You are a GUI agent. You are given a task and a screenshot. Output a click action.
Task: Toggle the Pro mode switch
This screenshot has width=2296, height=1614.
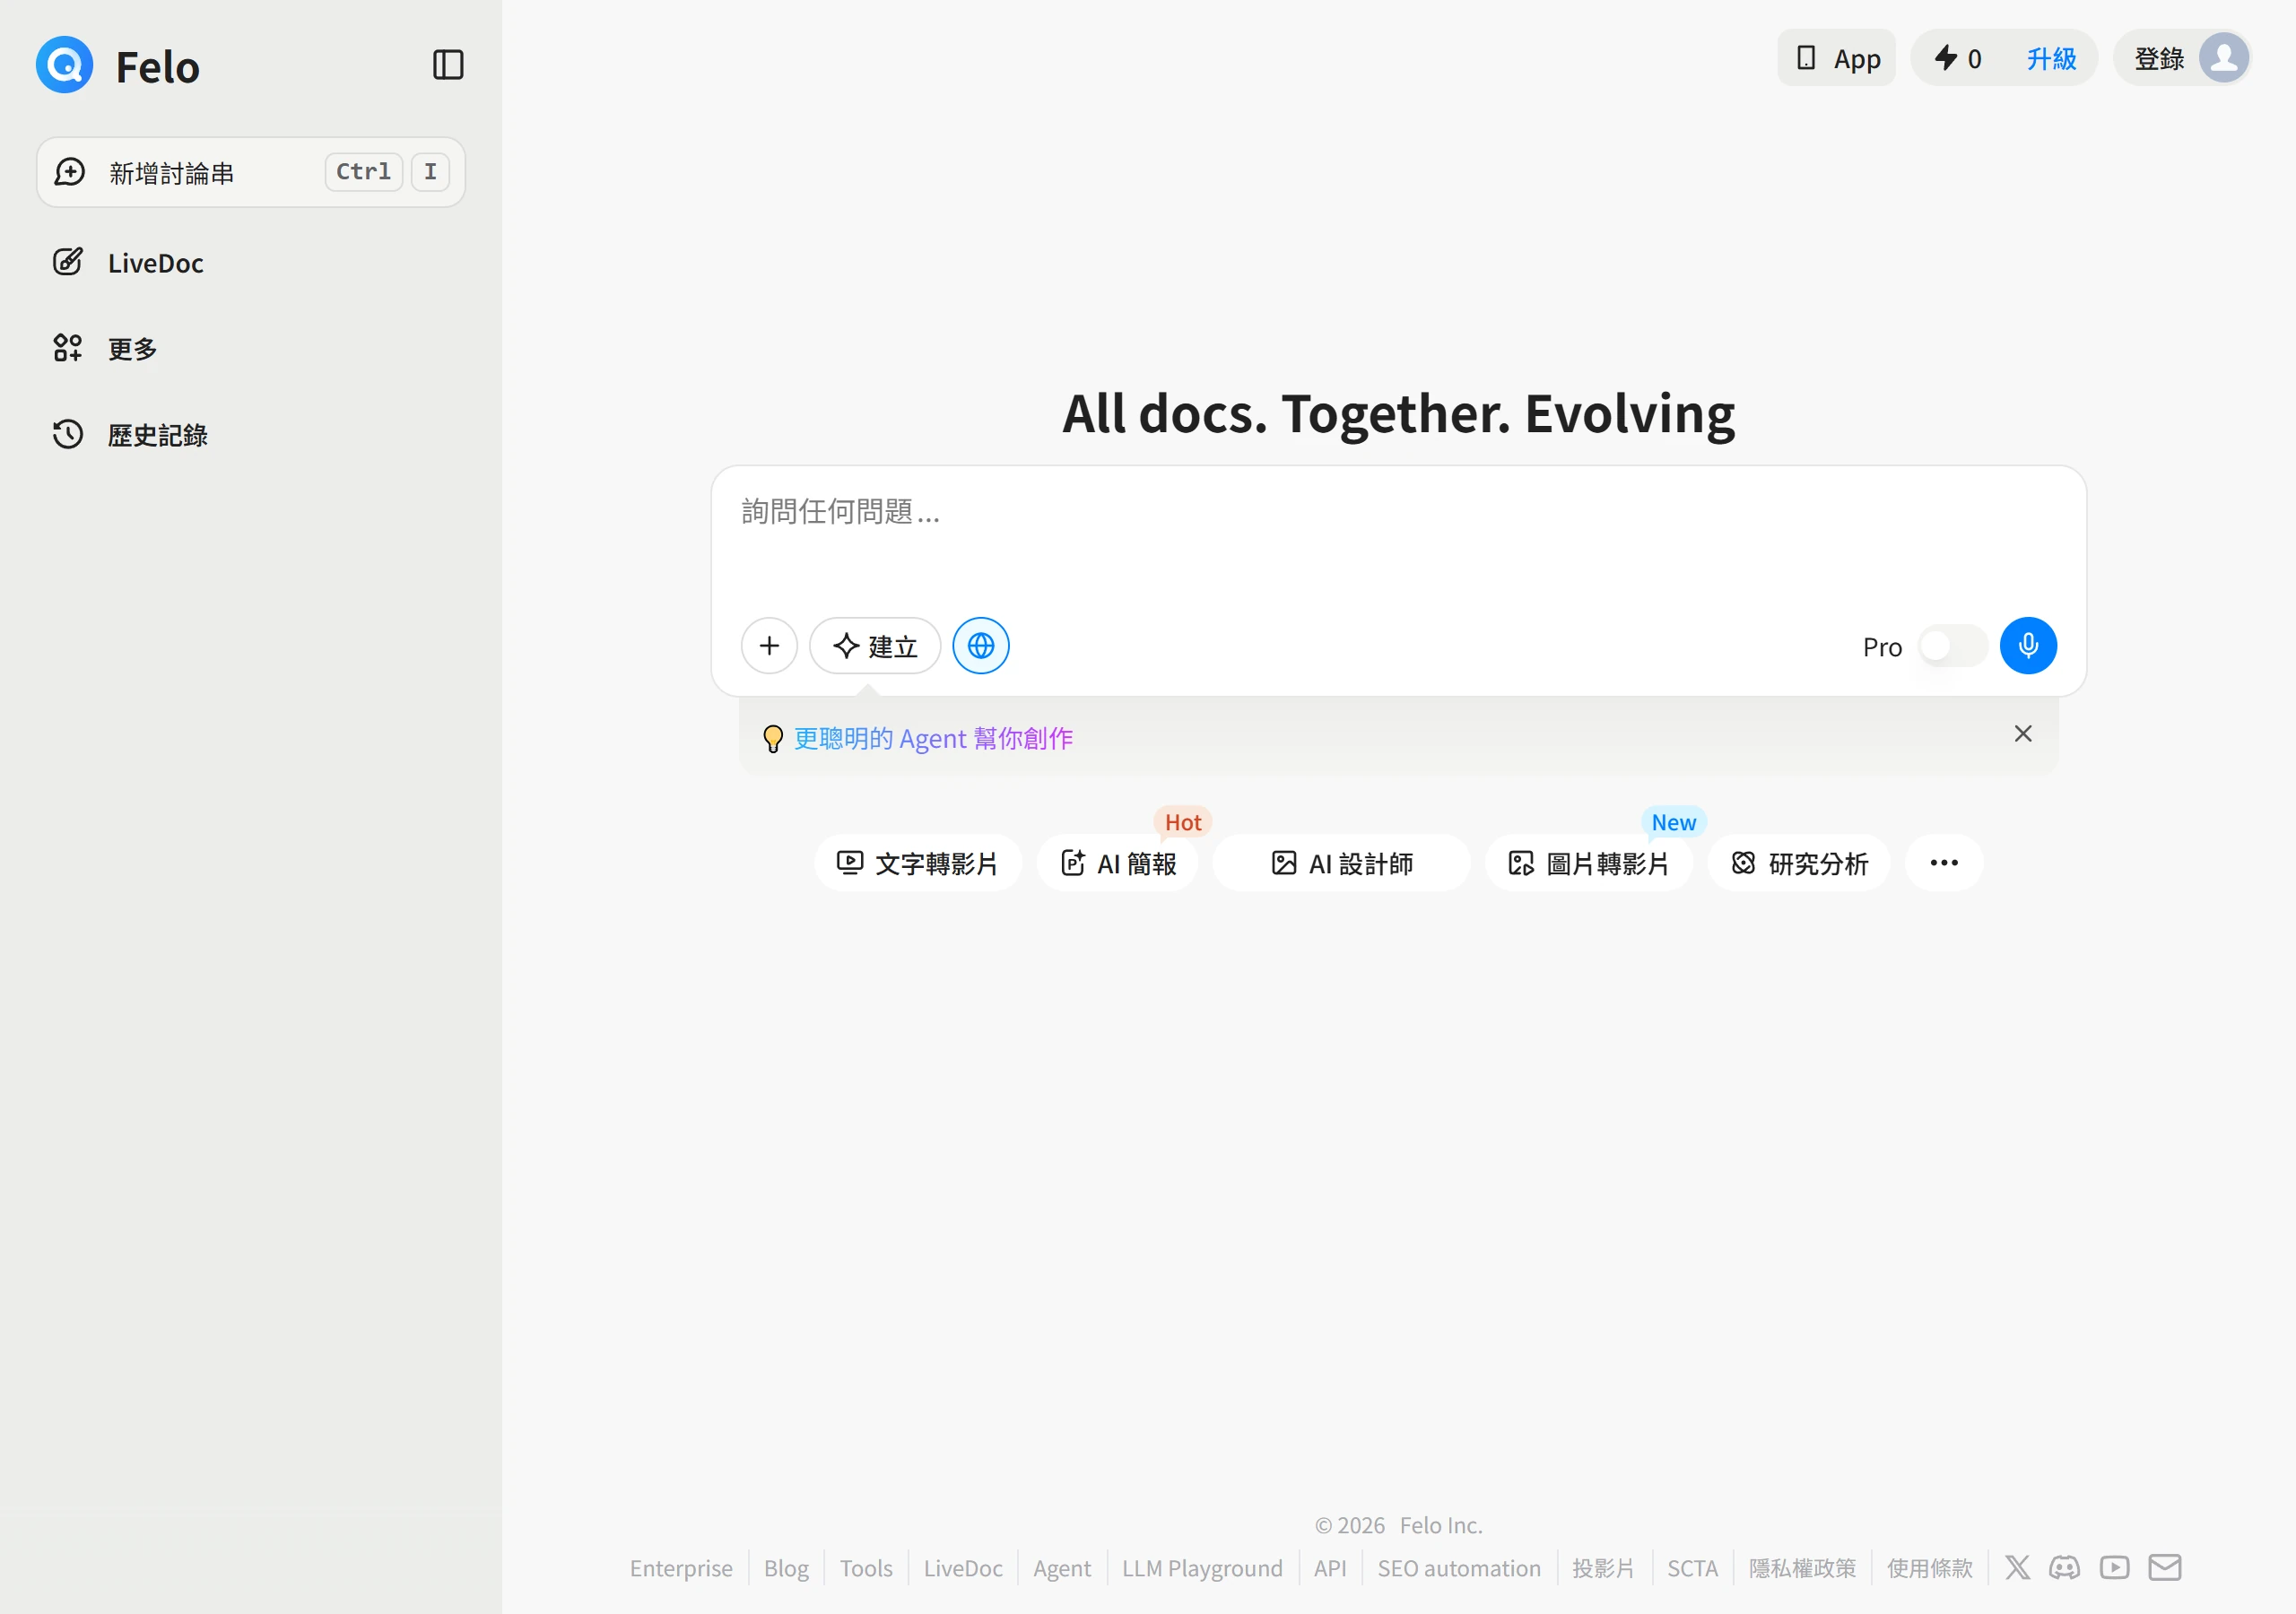point(1952,646)
